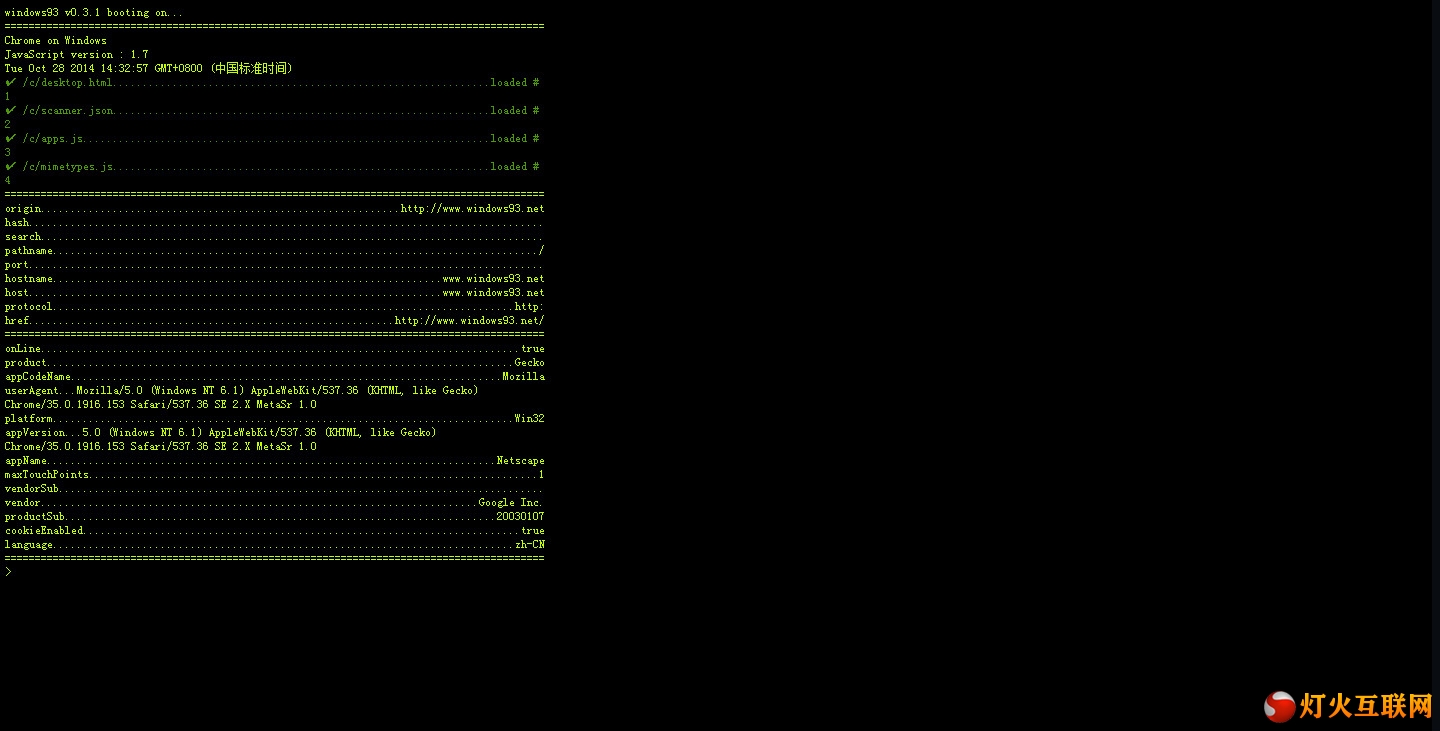
Task: Click 'www.windows93.net' on the hostname row
Action: [x=493, y=279]
